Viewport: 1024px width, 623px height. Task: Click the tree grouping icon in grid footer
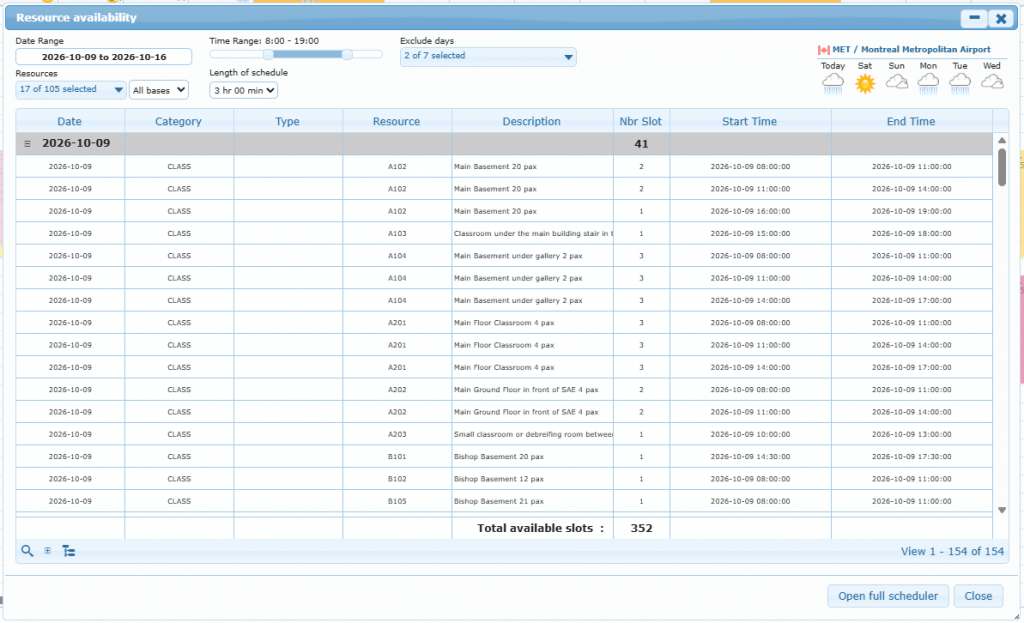pyautogui.click(x=69, y=551)
